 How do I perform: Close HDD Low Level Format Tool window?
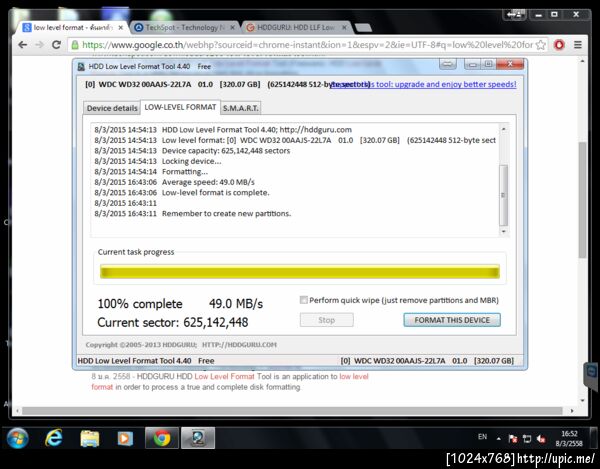click(x=510, y=64)
